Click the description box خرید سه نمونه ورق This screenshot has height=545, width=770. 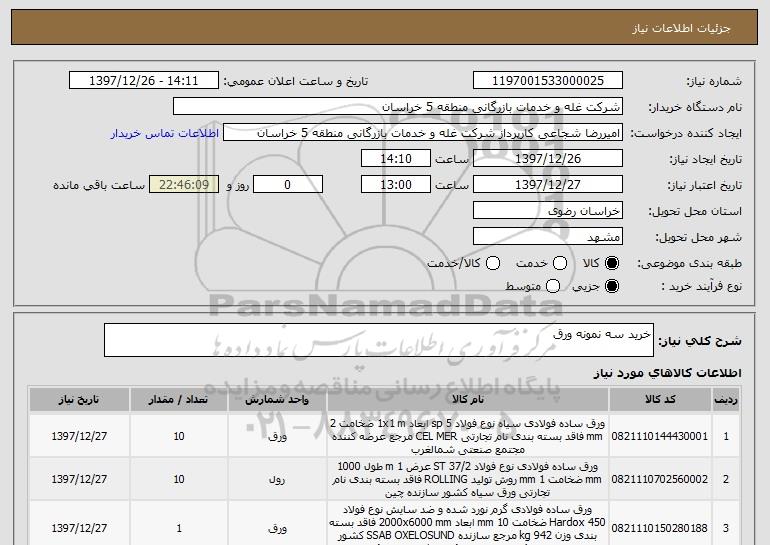click(379, 340)
